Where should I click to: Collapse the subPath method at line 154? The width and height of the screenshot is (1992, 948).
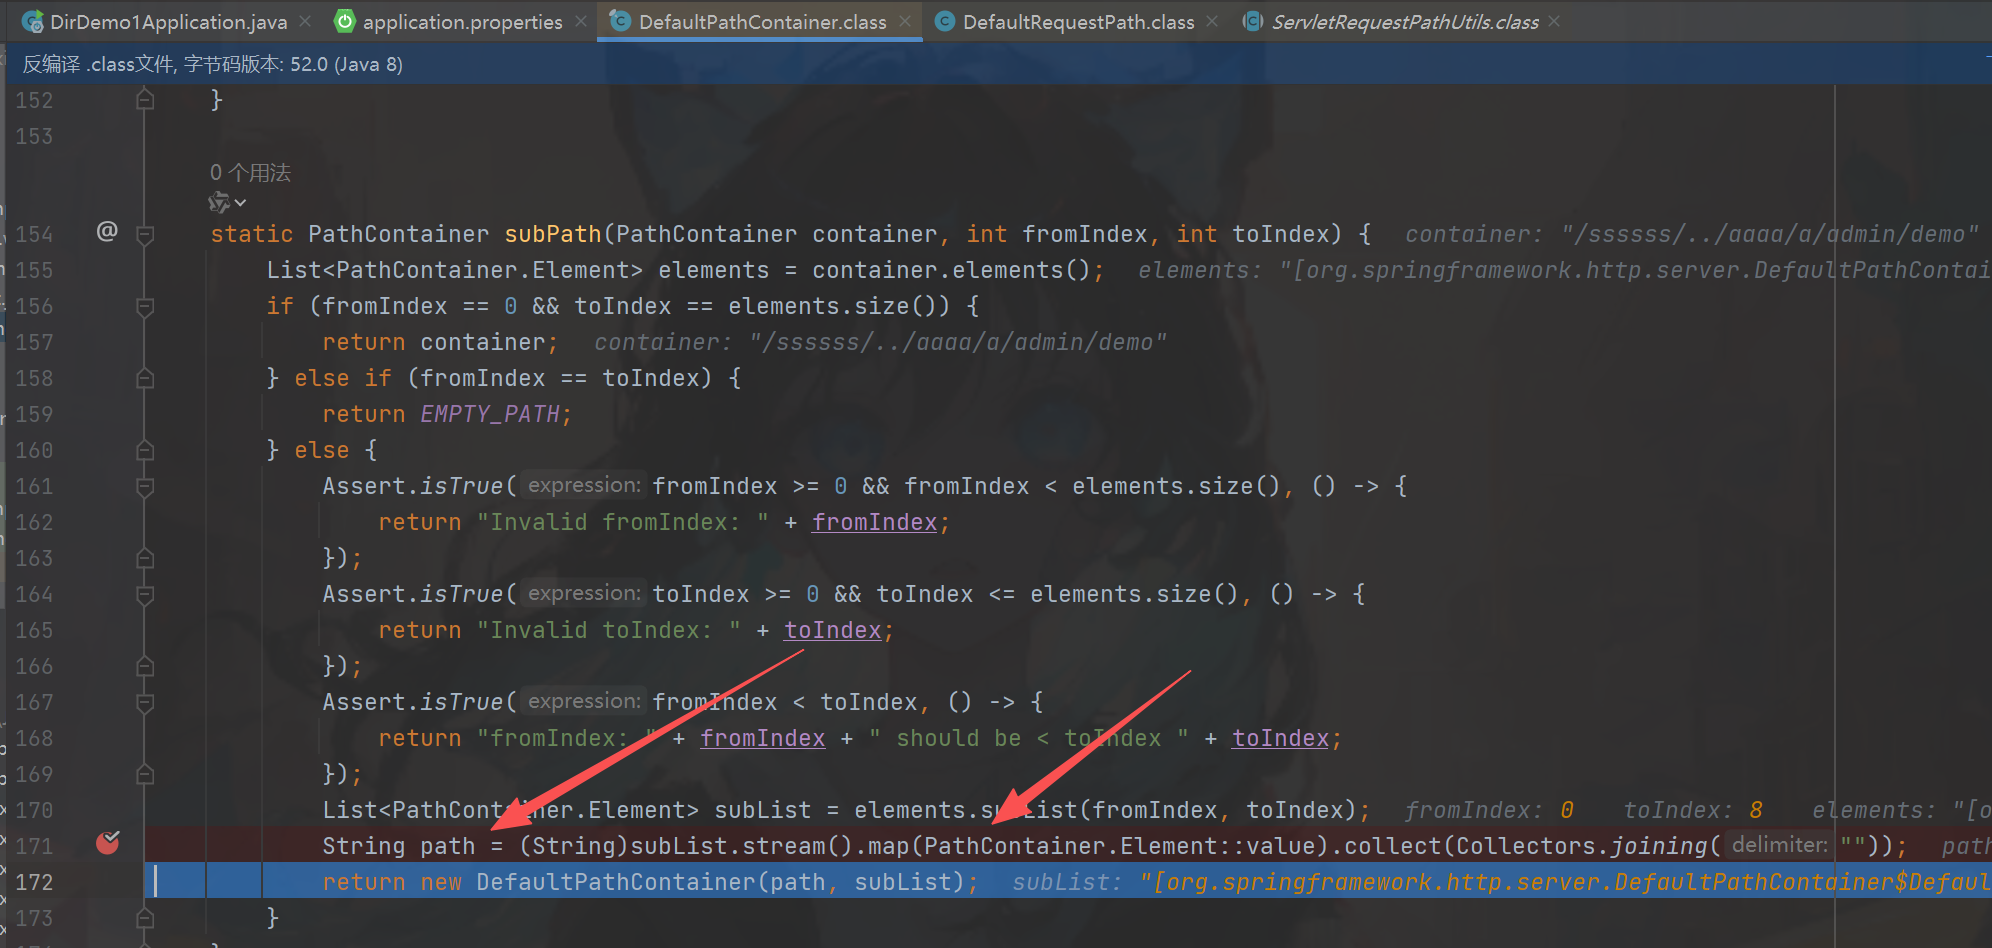point(145,235)
